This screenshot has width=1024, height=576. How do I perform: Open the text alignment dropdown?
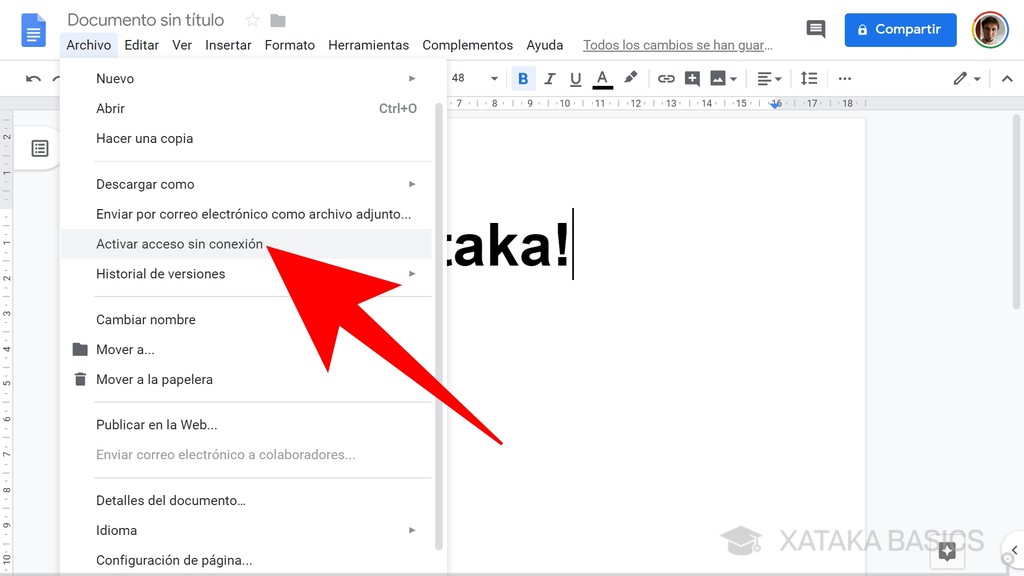768,78
